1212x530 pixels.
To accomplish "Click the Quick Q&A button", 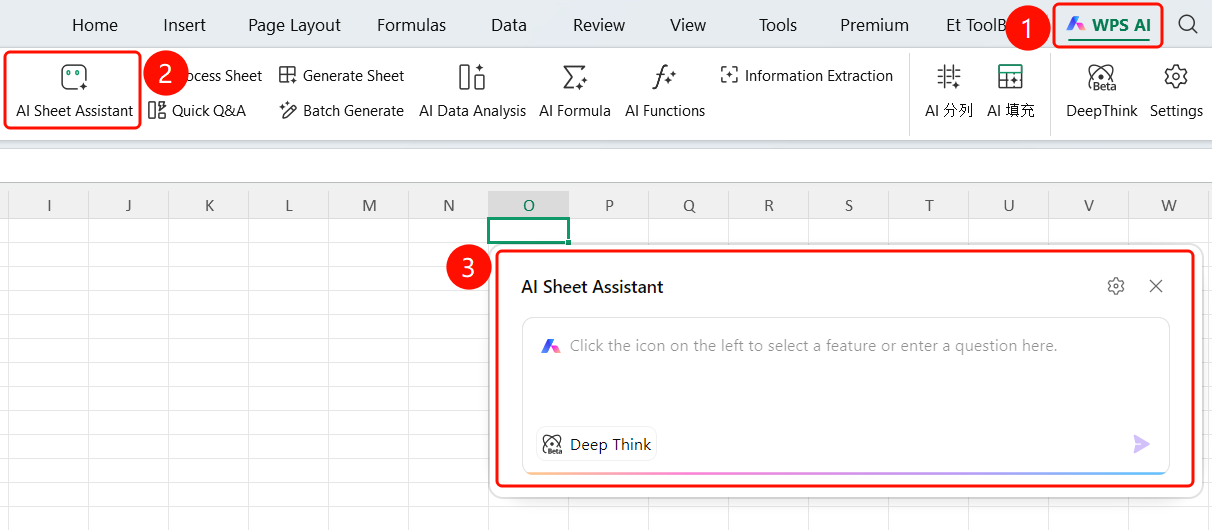I will tap(197, 110).
